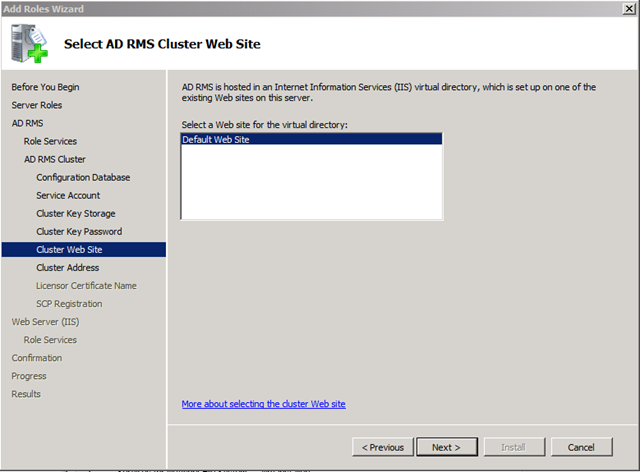Open Role Services under AD RMS
640x472 pixels.
50,141
